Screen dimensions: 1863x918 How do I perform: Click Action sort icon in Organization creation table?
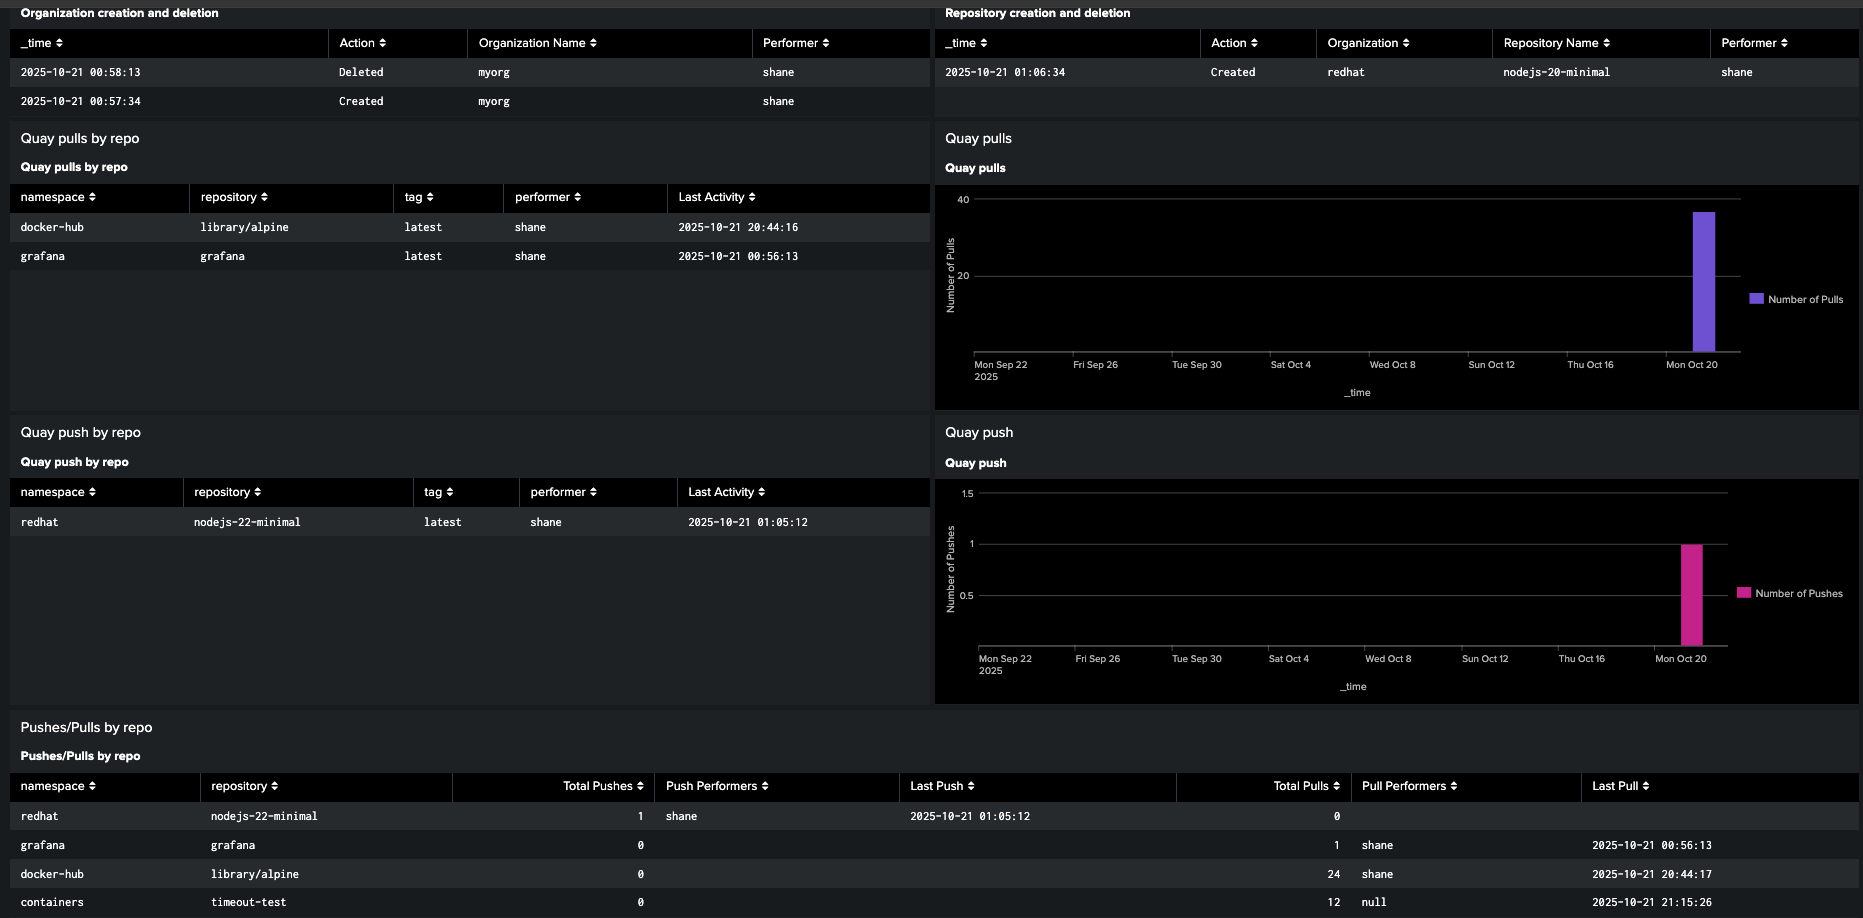382,43
